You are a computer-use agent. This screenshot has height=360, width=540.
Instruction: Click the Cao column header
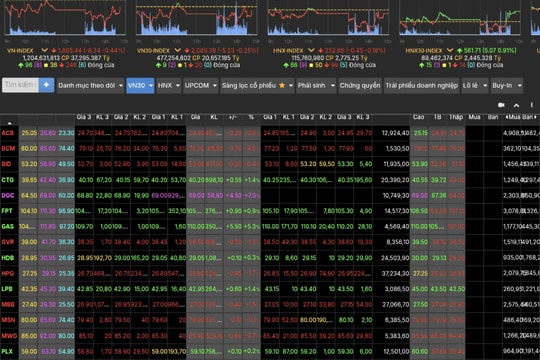[x=418, y=117]
